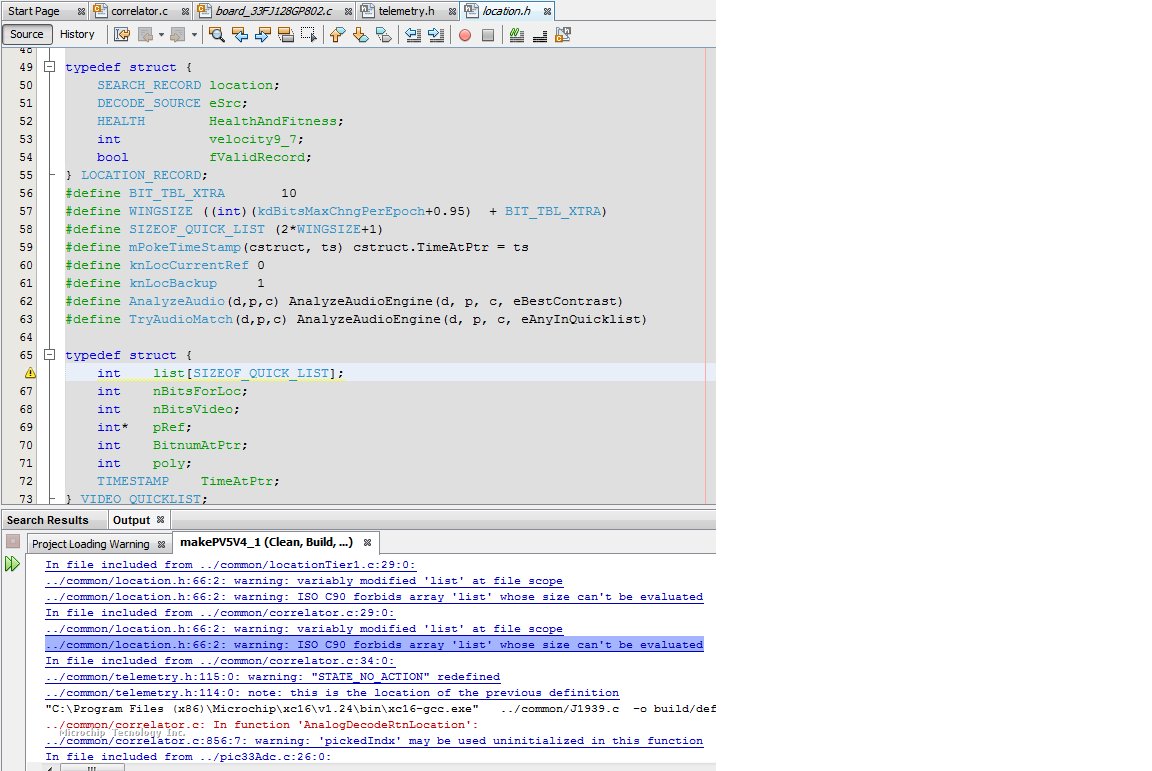Click the Last Edit location toolbar icon
Image resolution: width=1152 pixels, height=771 pixels.
pos(122,34)
